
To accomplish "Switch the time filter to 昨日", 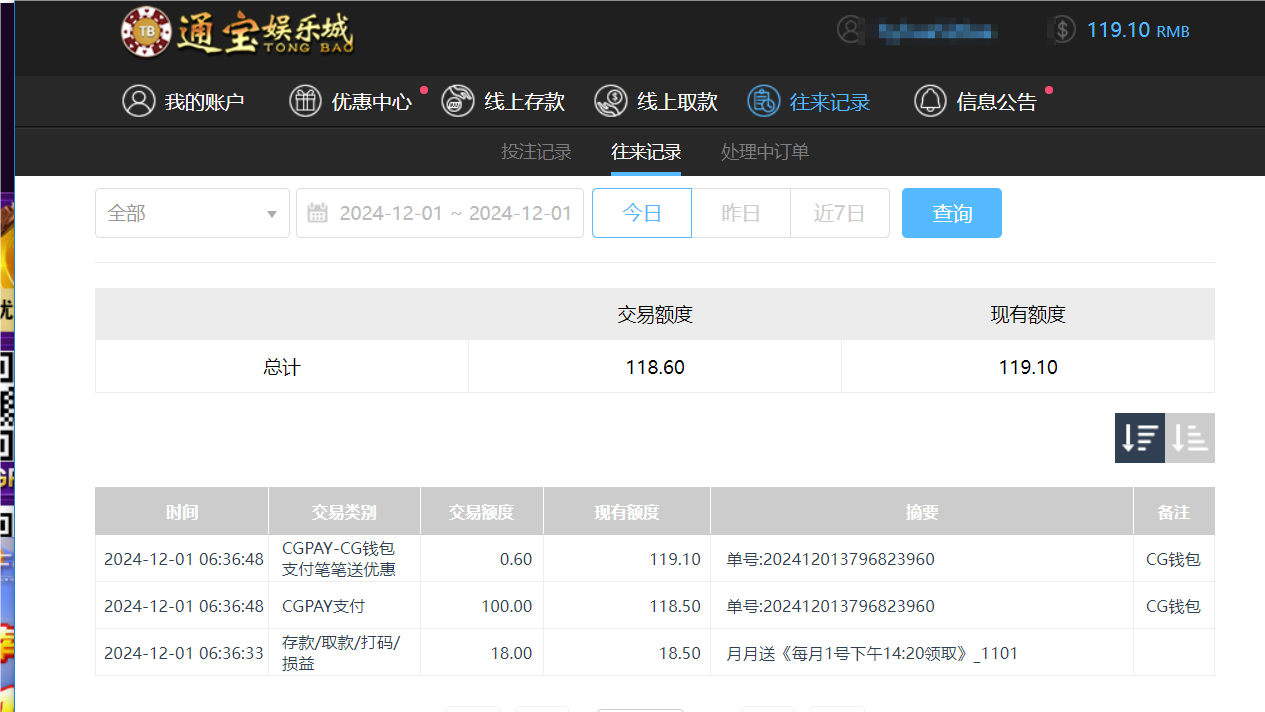I will coord(740,212).
